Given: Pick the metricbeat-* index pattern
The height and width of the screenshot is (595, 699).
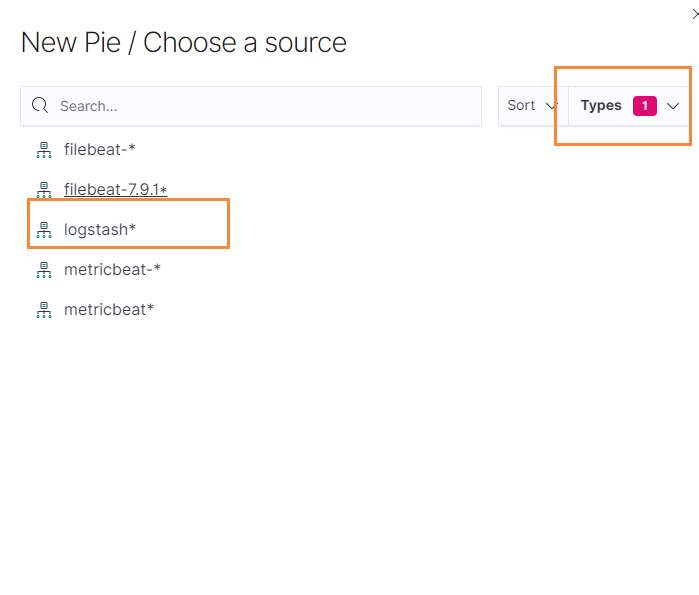Looking at the screenshot, I should point(112,270).
